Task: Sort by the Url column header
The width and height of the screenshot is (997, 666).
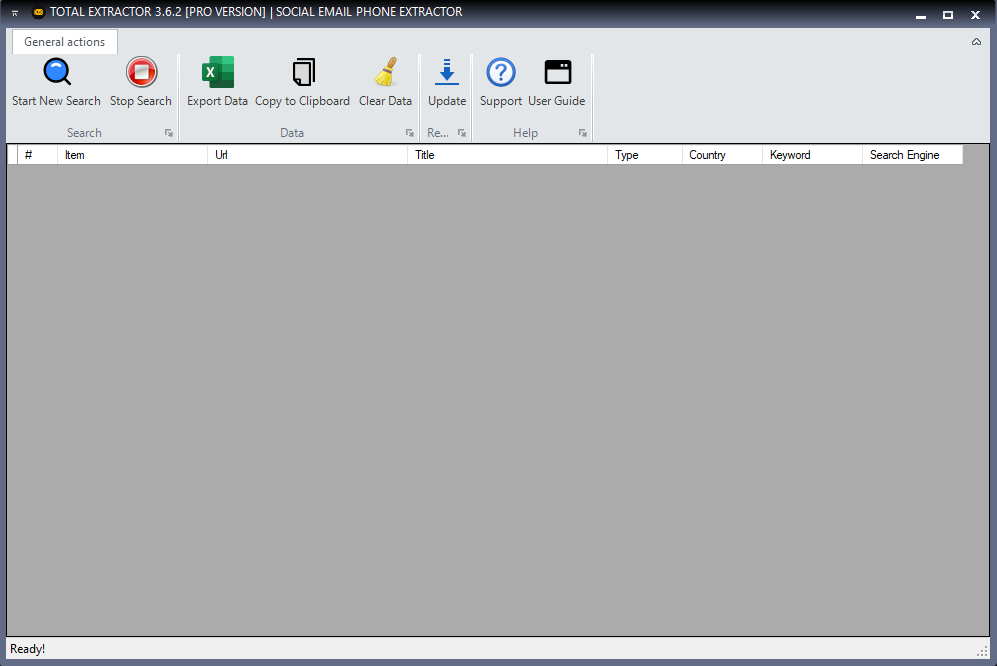Action: point(308,155)
